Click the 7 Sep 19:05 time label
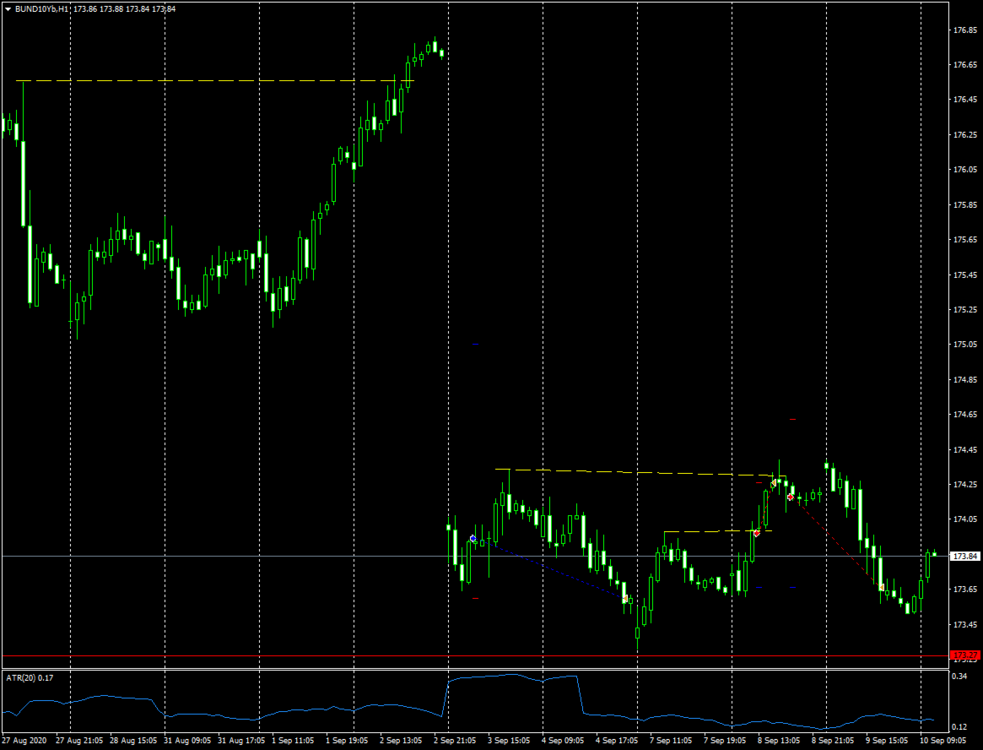The image size is (983, 750). [725, 741]
